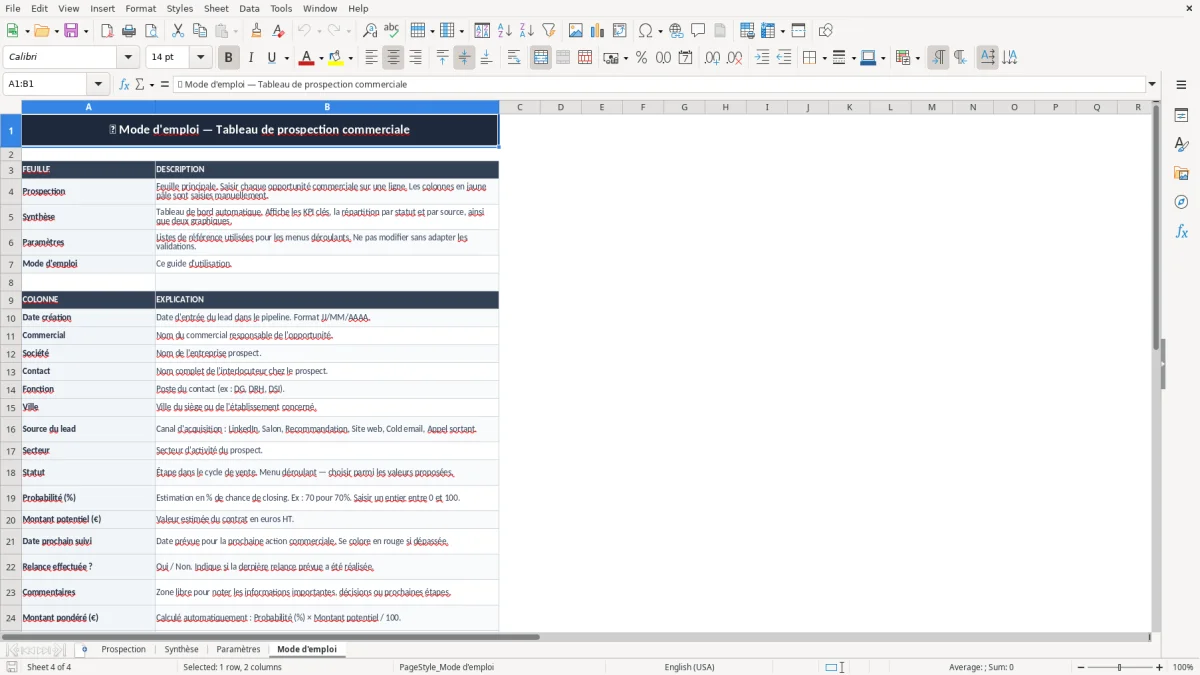Open the Font Size dropdown
Screen dimensions: 1200x675
tap(200, 58)
